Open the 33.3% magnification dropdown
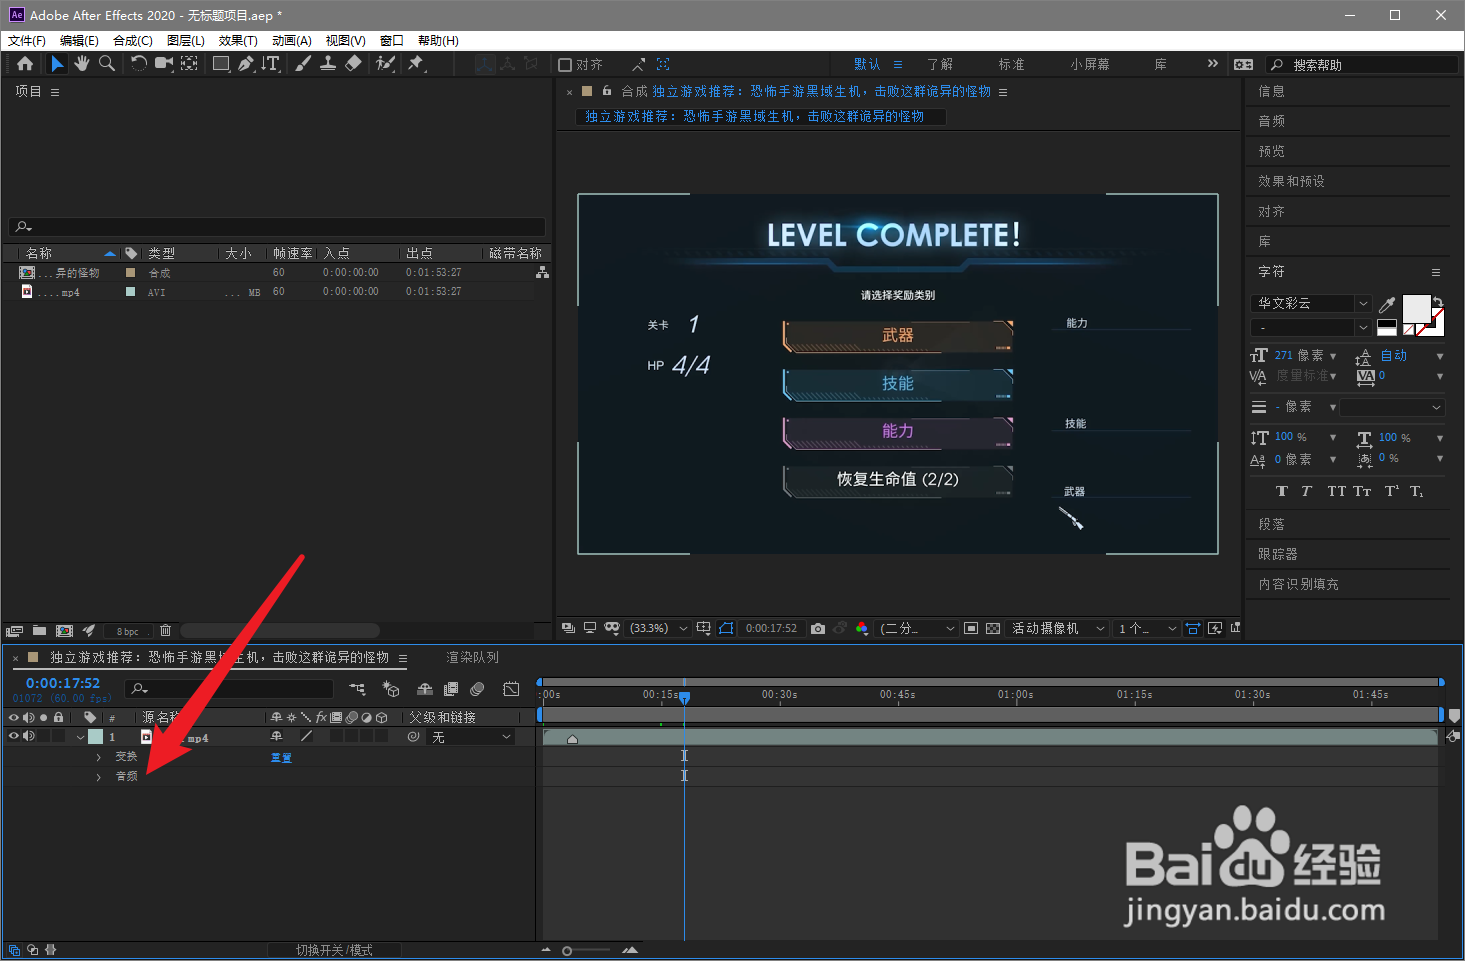Viewport: 1465px width, 961px height. pyautogui.click(x=658, y=628)
